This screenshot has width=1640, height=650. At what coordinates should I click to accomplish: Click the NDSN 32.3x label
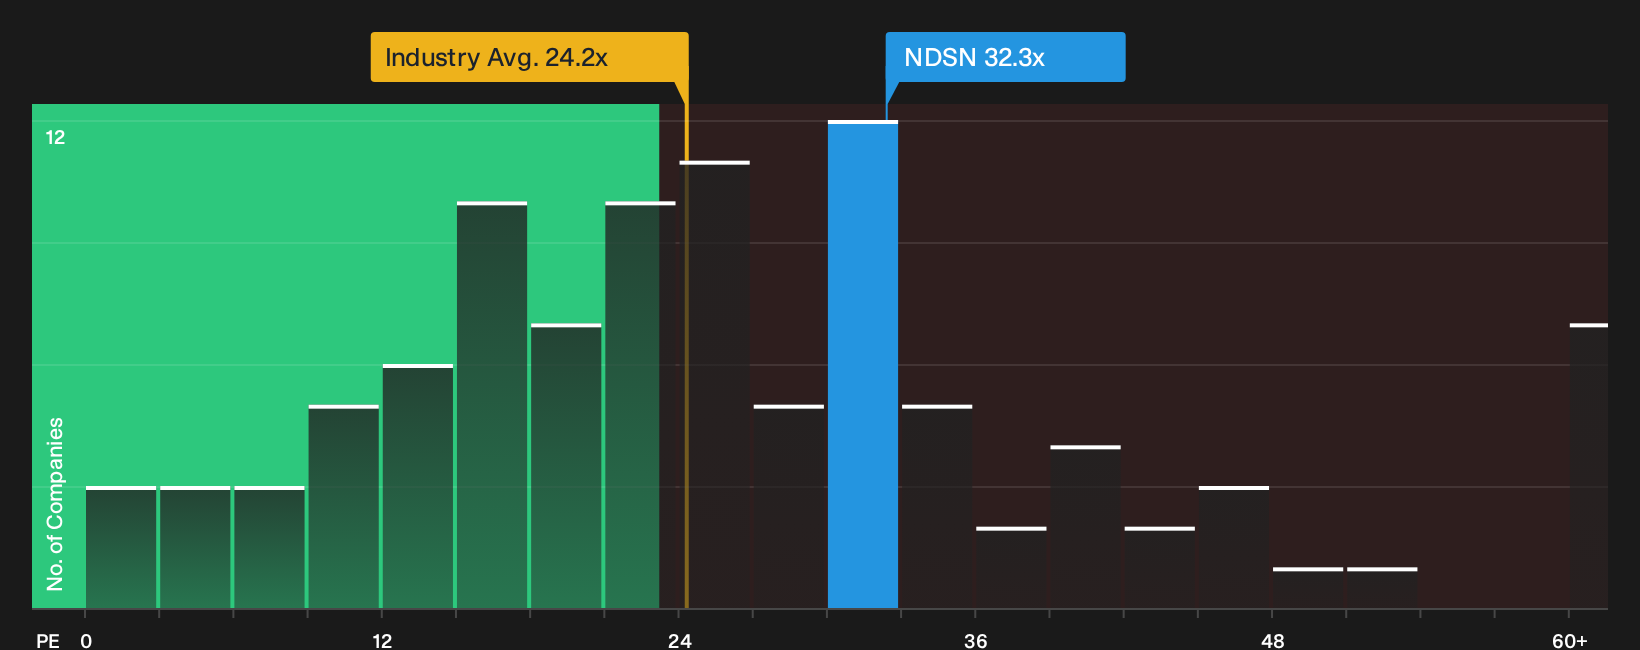(x=1005, y=57)
